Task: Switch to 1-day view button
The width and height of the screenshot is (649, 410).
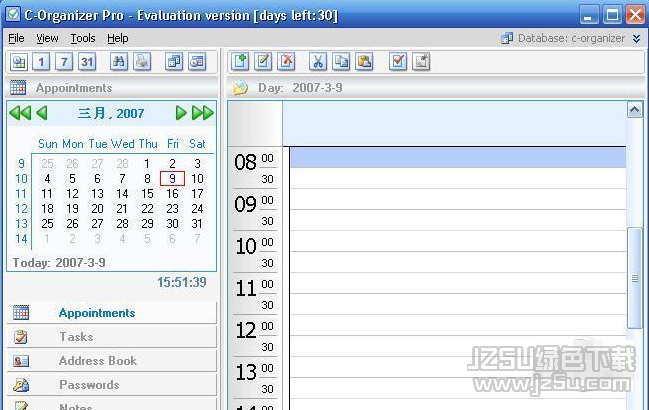Action: tap(41, 62)
